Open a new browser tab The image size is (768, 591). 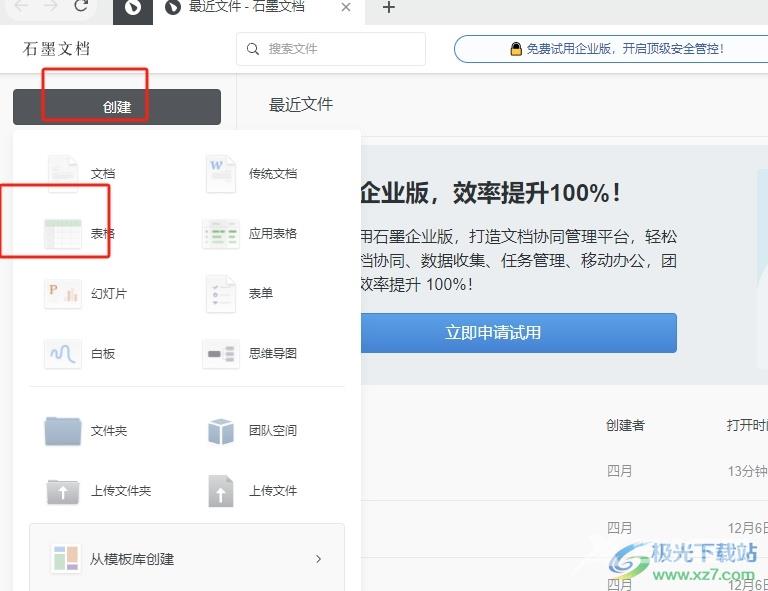388,7
